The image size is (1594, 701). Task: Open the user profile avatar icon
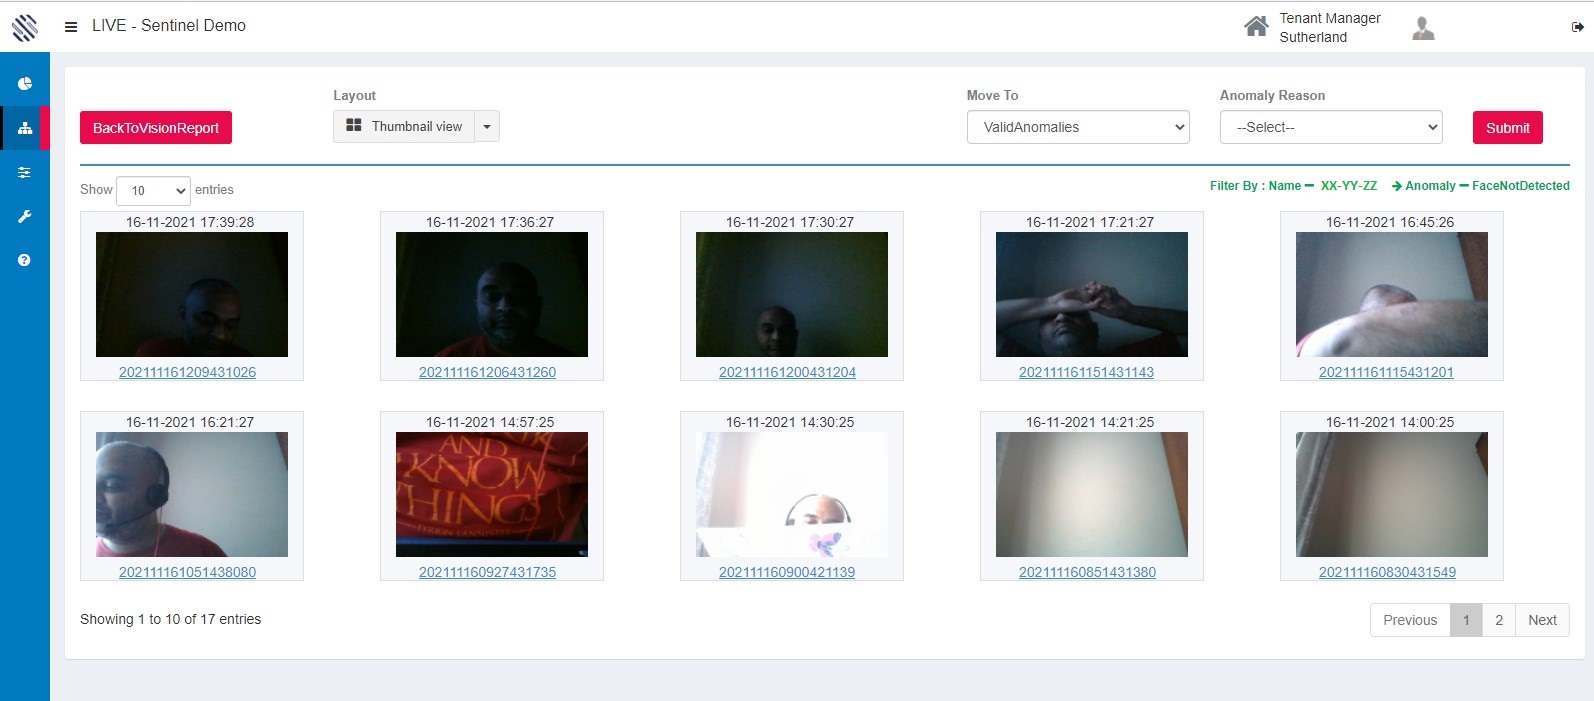click(1423, 28)
